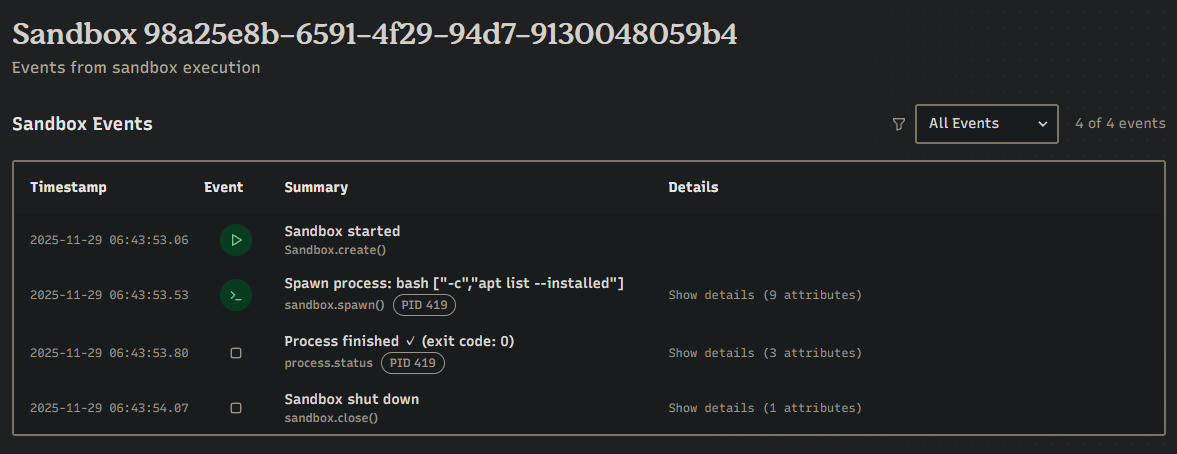Click the green terminal spawn process icon
This screenshot has height=454, width=1177.
coord(236,295)
